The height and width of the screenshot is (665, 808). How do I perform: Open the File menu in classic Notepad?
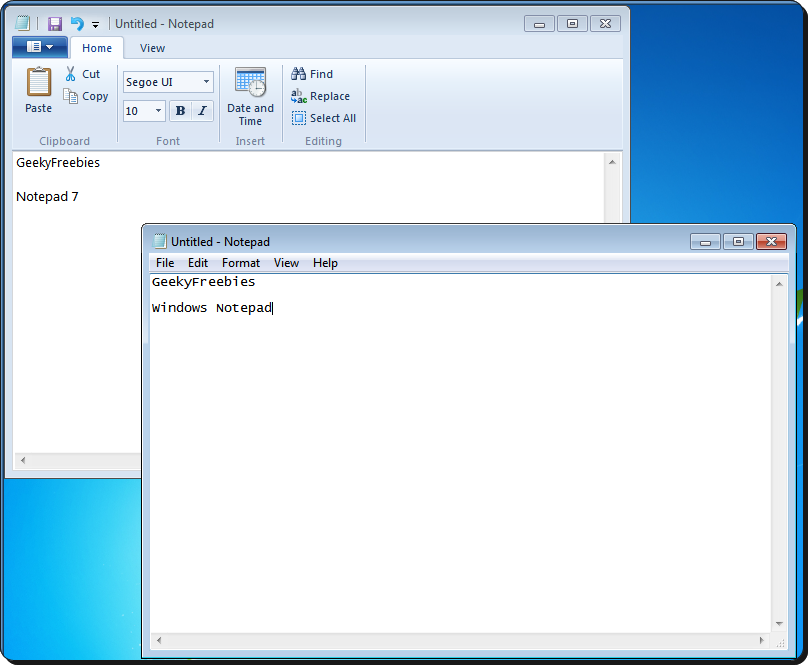tap(164, 262)
